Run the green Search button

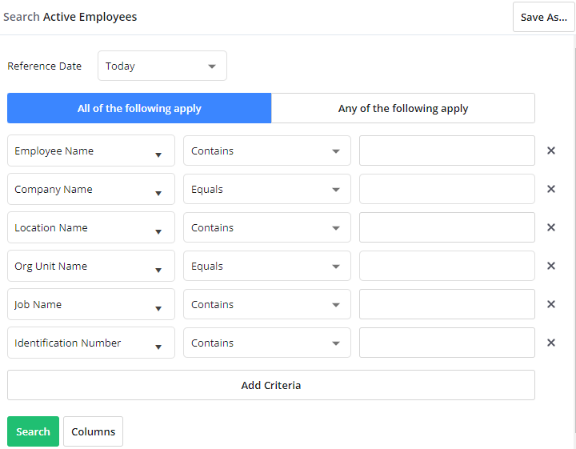coord(33,431)
